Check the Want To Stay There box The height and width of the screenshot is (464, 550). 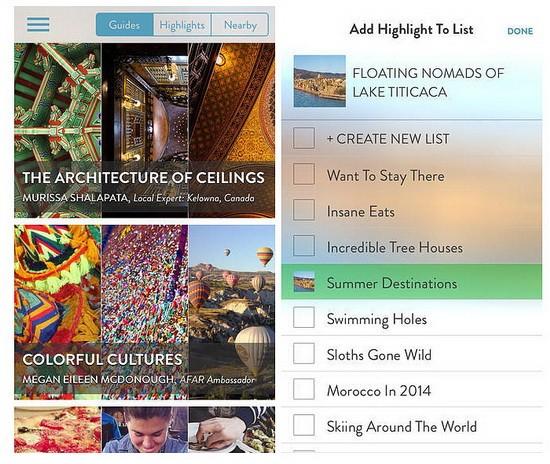[304, 174]
